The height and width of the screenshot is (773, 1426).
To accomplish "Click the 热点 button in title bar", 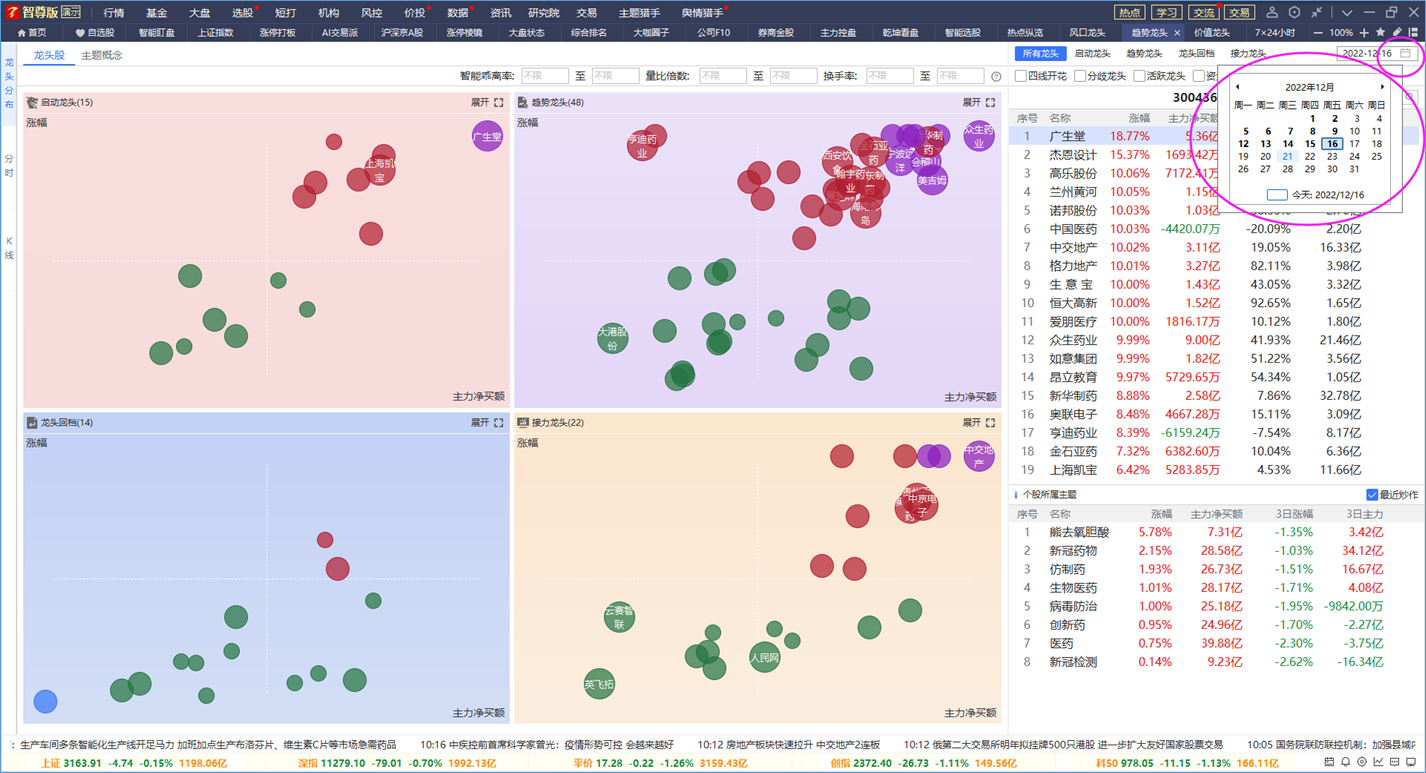I will click(1129, 13).
